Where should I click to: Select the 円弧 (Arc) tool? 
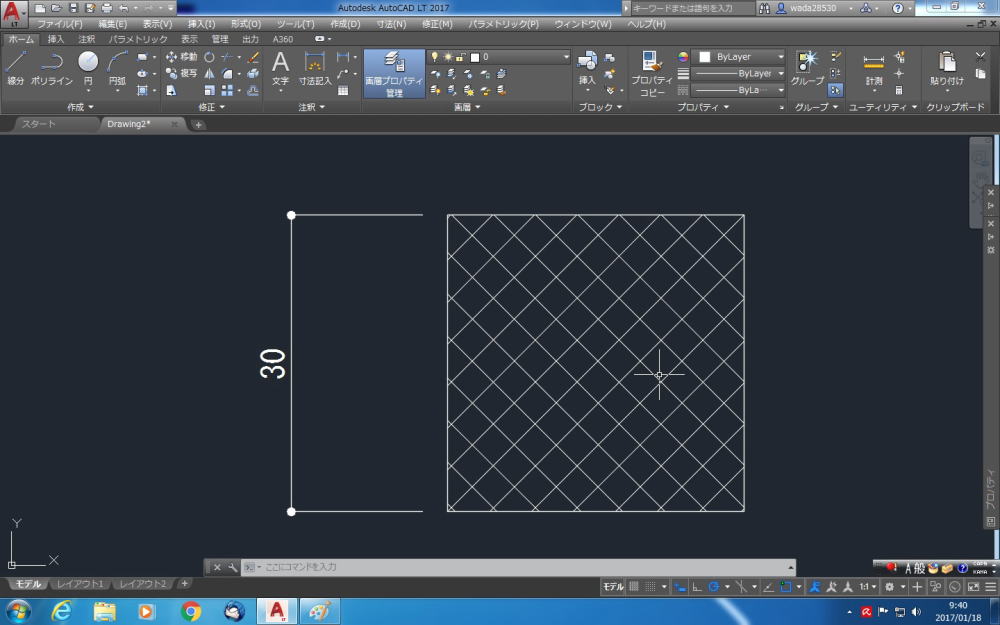tap(117, 68)
